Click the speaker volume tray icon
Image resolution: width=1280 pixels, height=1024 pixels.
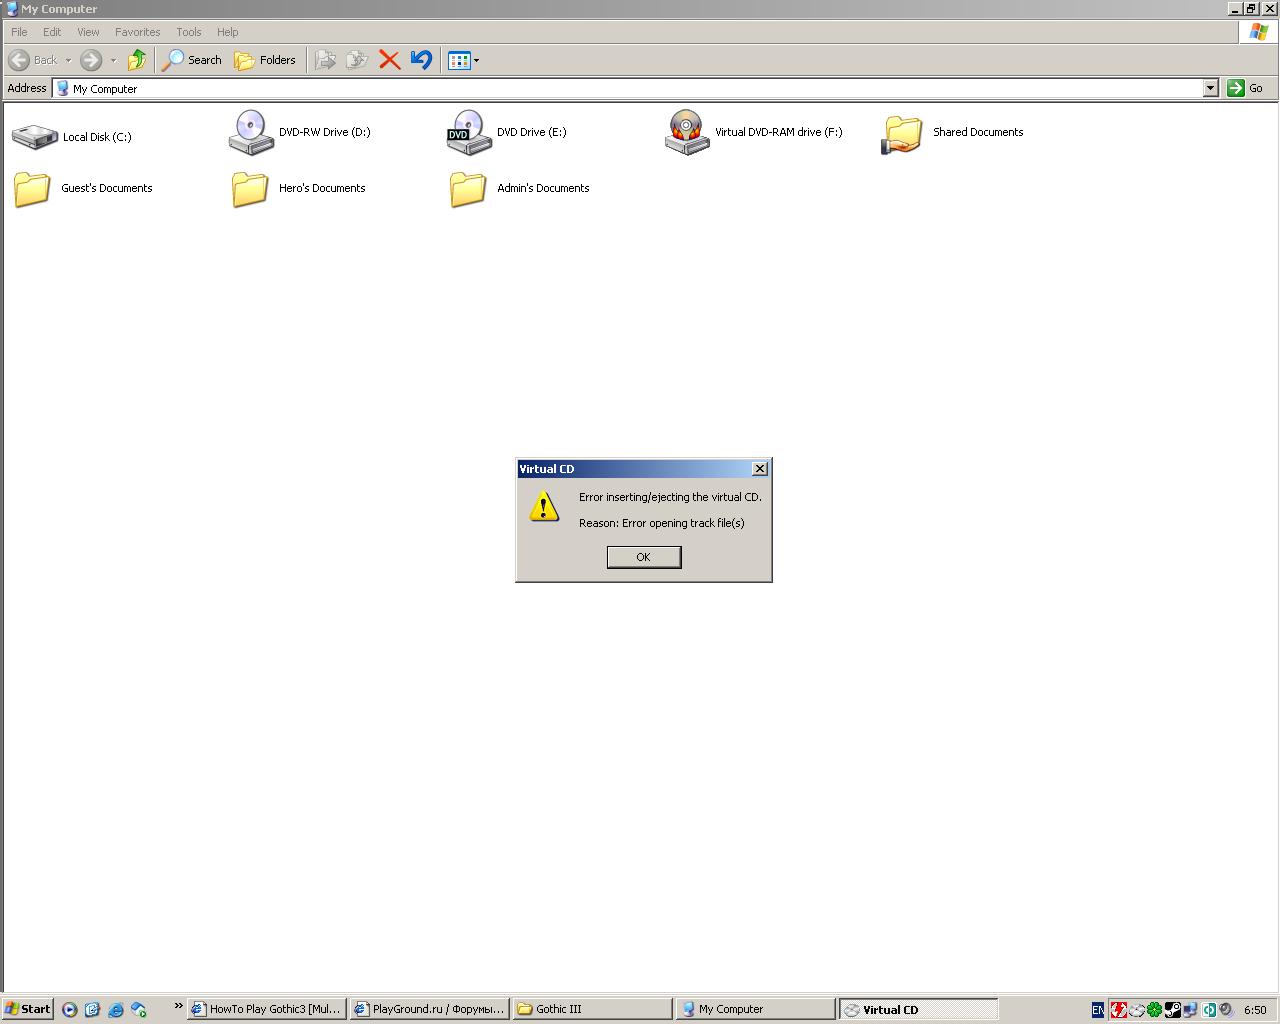pyautogui.click(x=1226, y=1010)
